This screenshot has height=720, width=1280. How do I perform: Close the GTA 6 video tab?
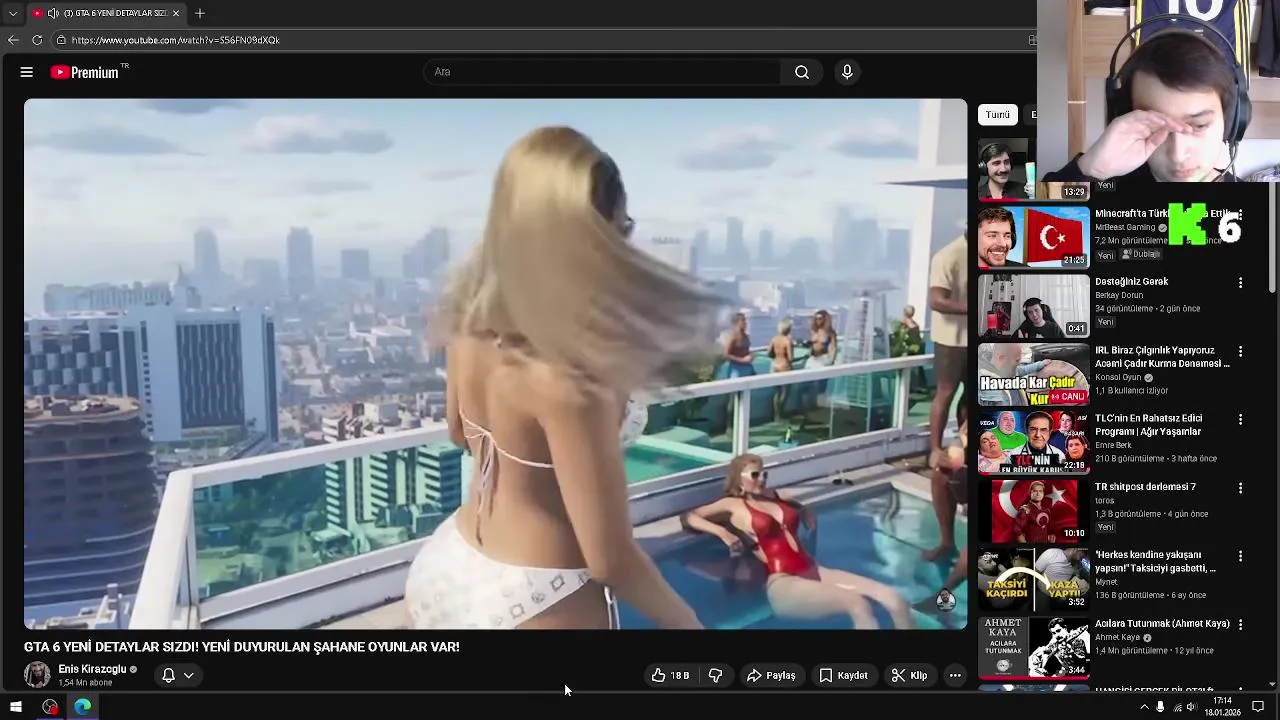(176, 13)
